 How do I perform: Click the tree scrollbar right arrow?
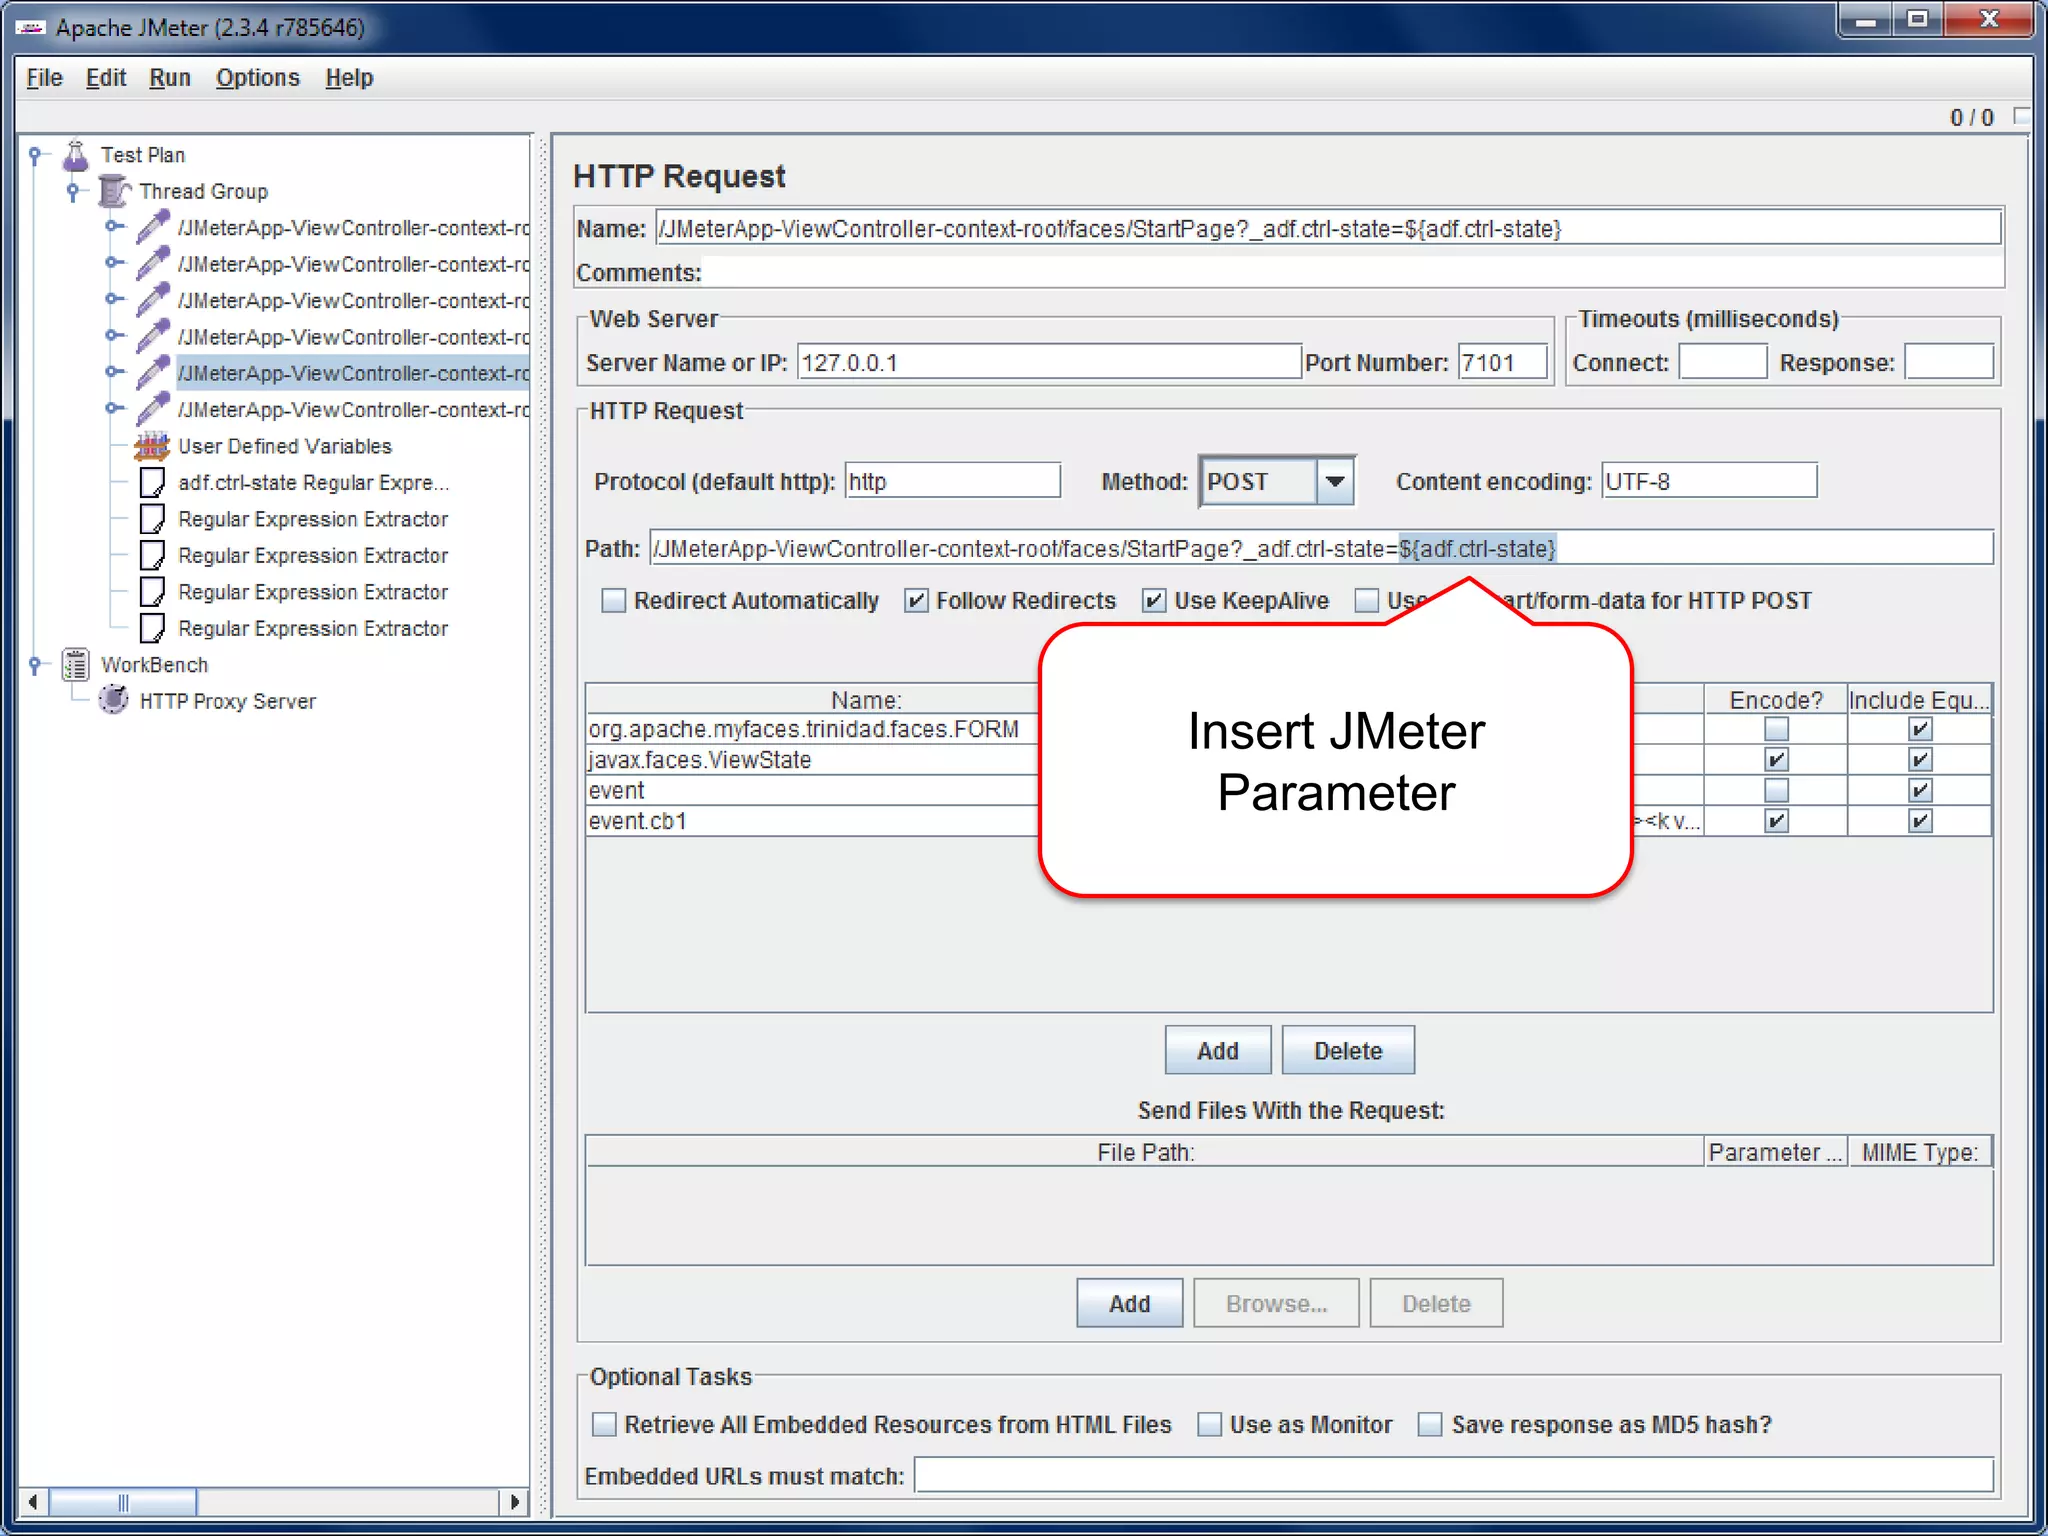pyautogui.click(x=513, y=1502)
